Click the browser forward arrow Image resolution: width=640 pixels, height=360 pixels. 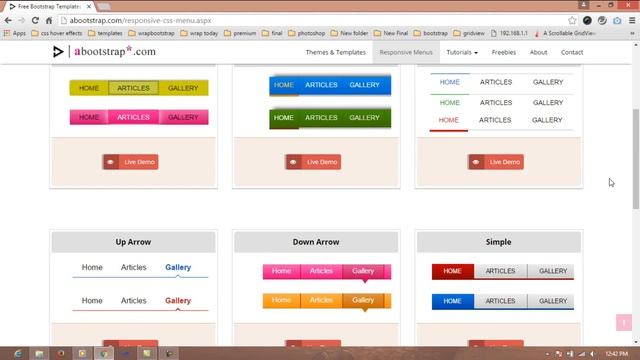point(22,20)
